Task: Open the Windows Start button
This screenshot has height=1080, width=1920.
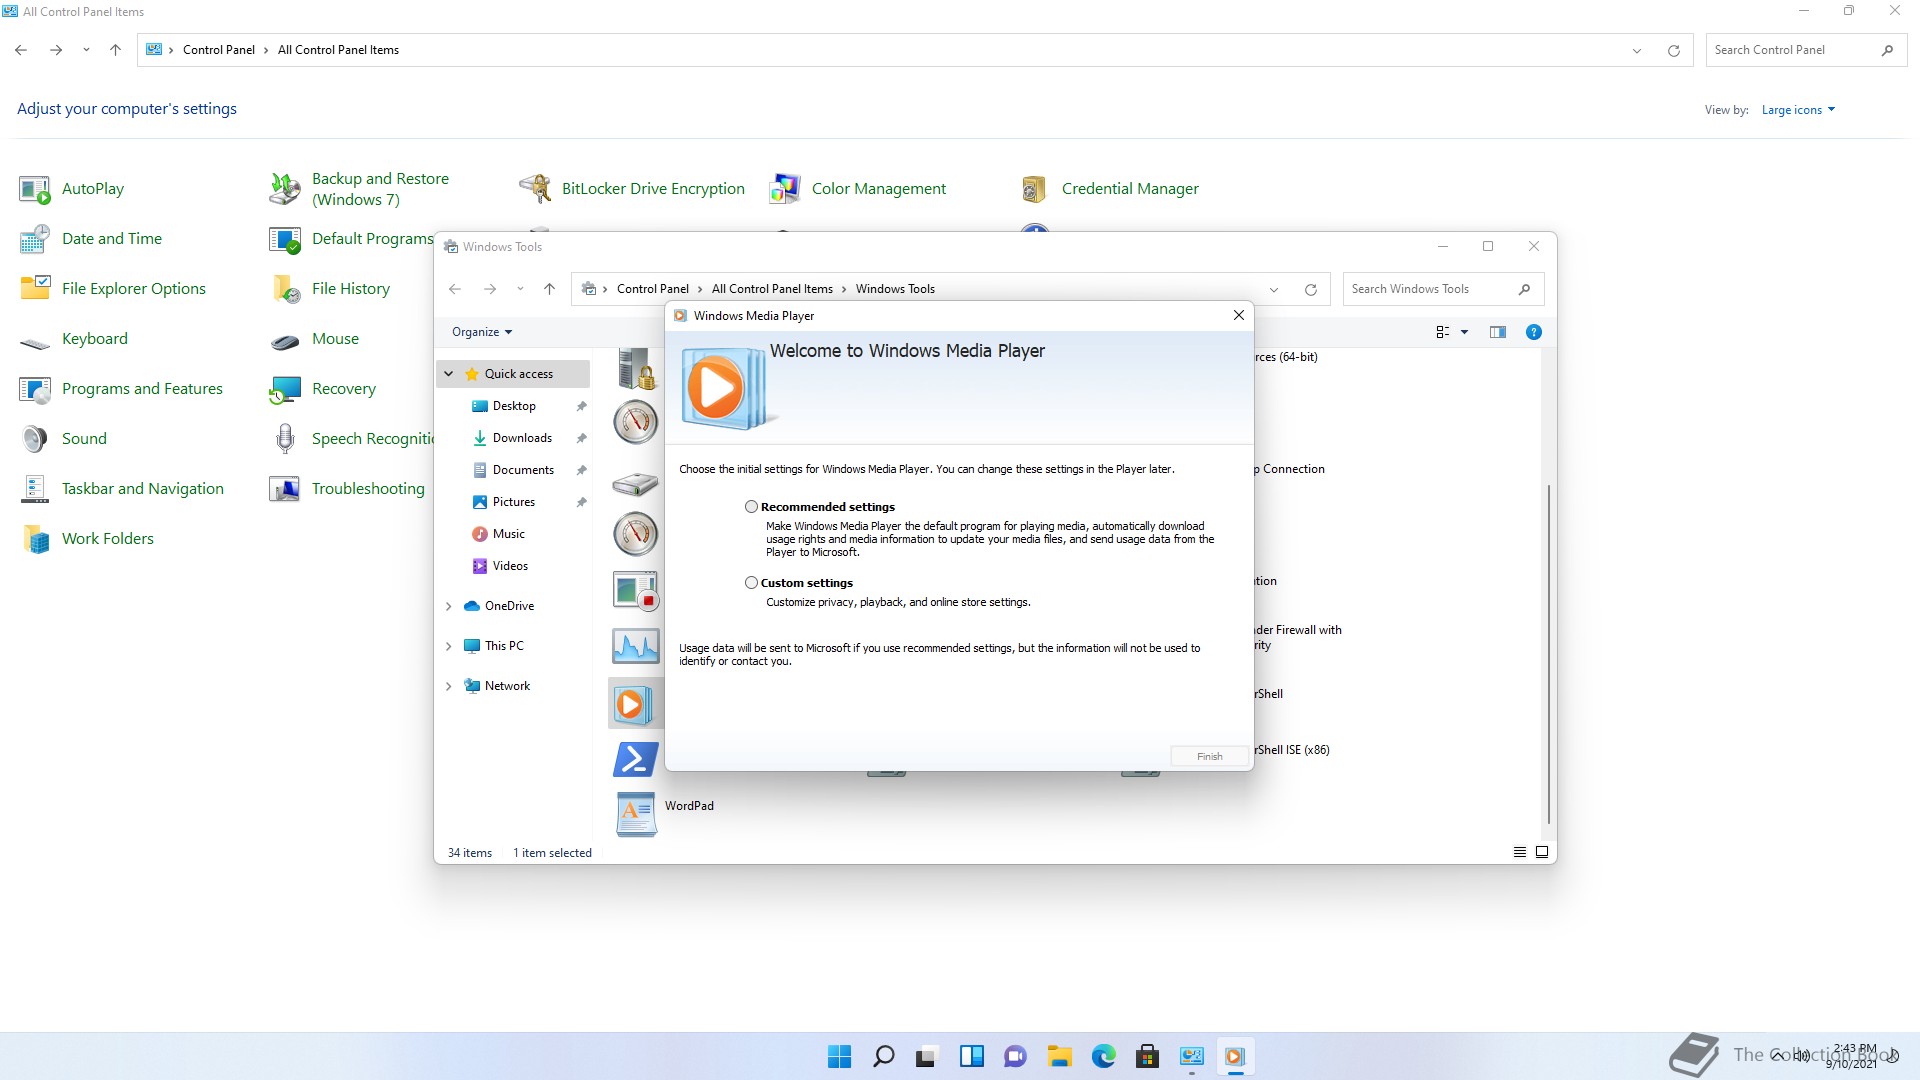Action: click(x=839, y=1056)
